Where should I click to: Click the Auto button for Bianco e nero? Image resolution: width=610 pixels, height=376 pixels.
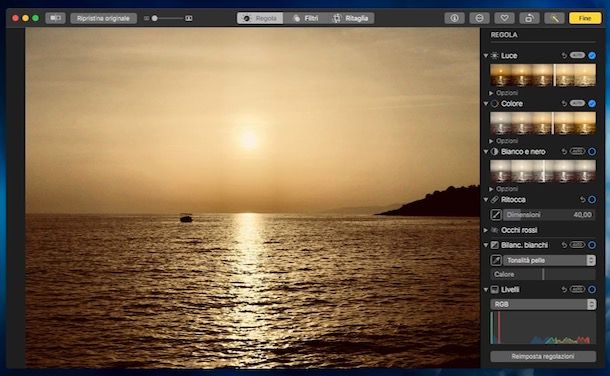pos(577,151)
